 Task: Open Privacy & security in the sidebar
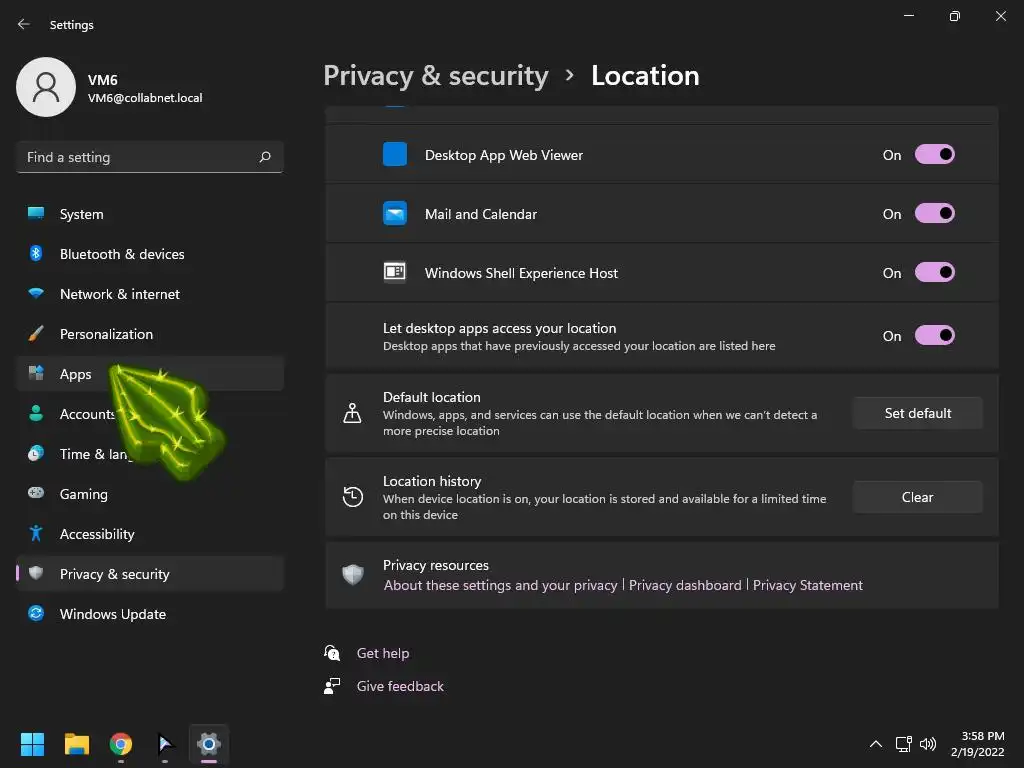pos(114,574)
